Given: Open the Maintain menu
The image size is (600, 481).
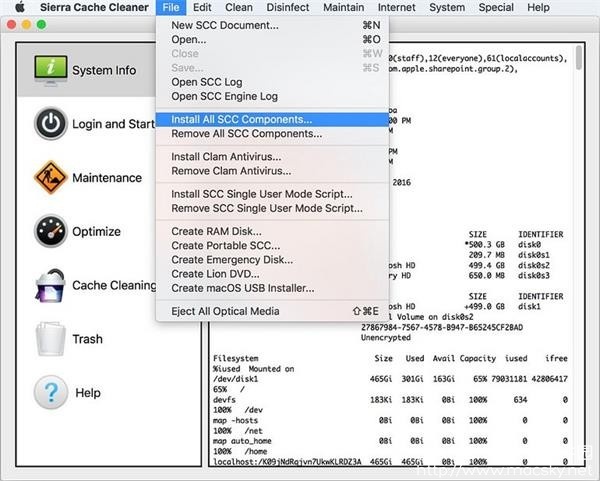Looking at the screenshot, I should click(344, 7).
